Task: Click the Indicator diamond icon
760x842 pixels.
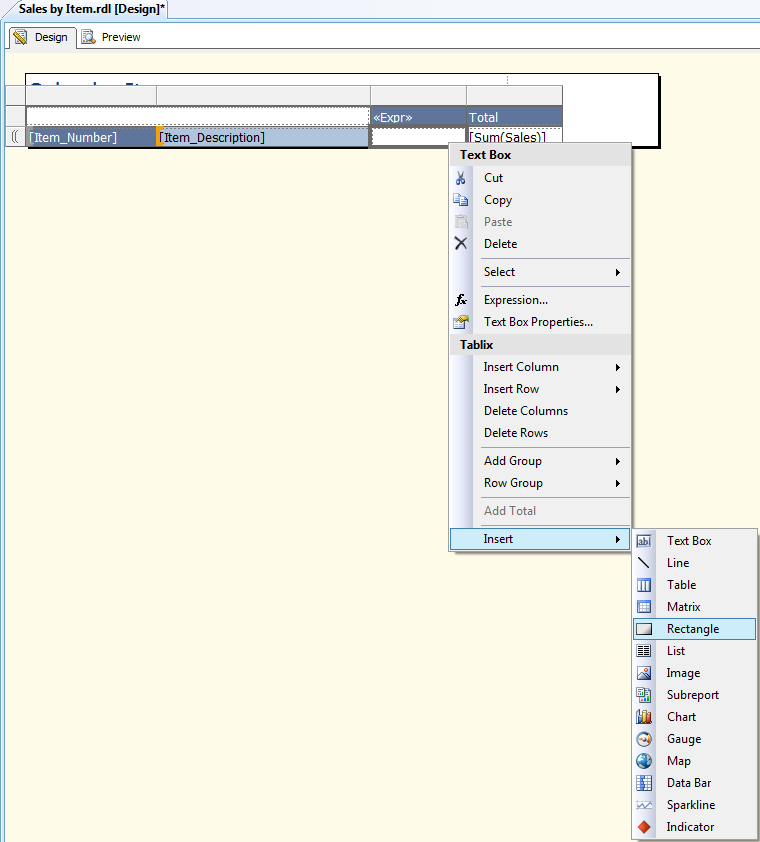Action: (x=645, y=827)
